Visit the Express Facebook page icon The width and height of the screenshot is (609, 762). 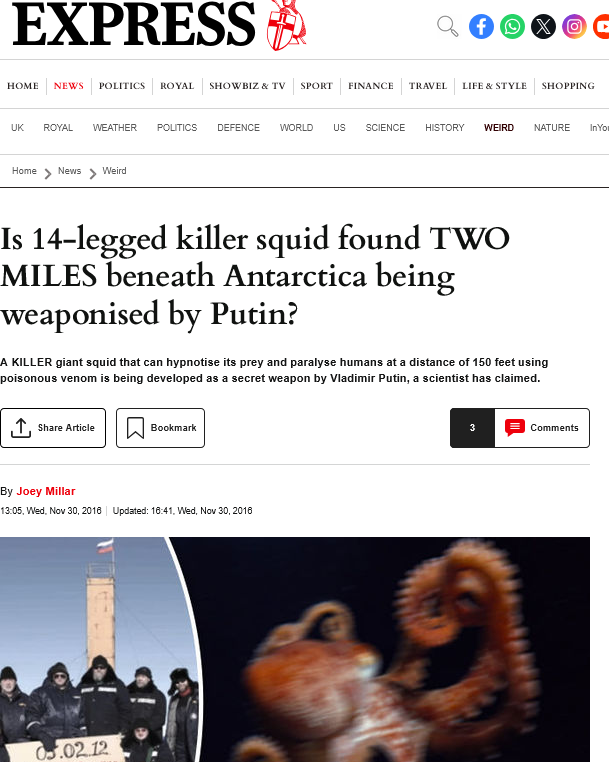pos(481,26)
